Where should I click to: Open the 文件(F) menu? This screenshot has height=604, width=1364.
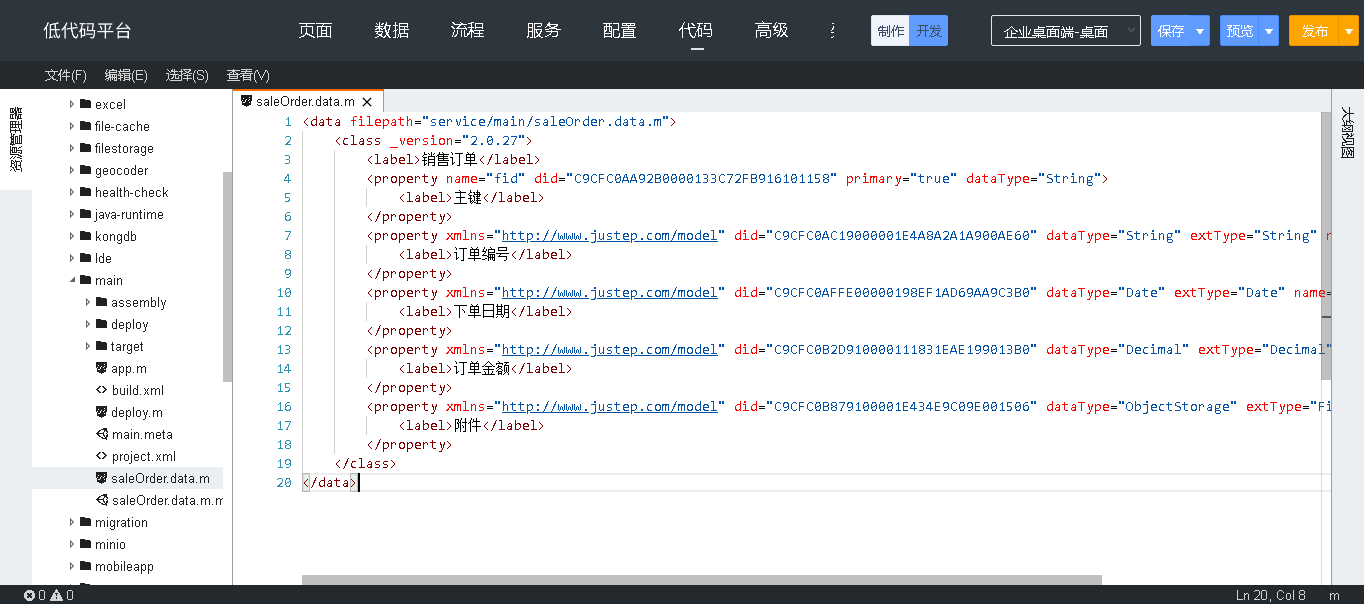(66, 75)
